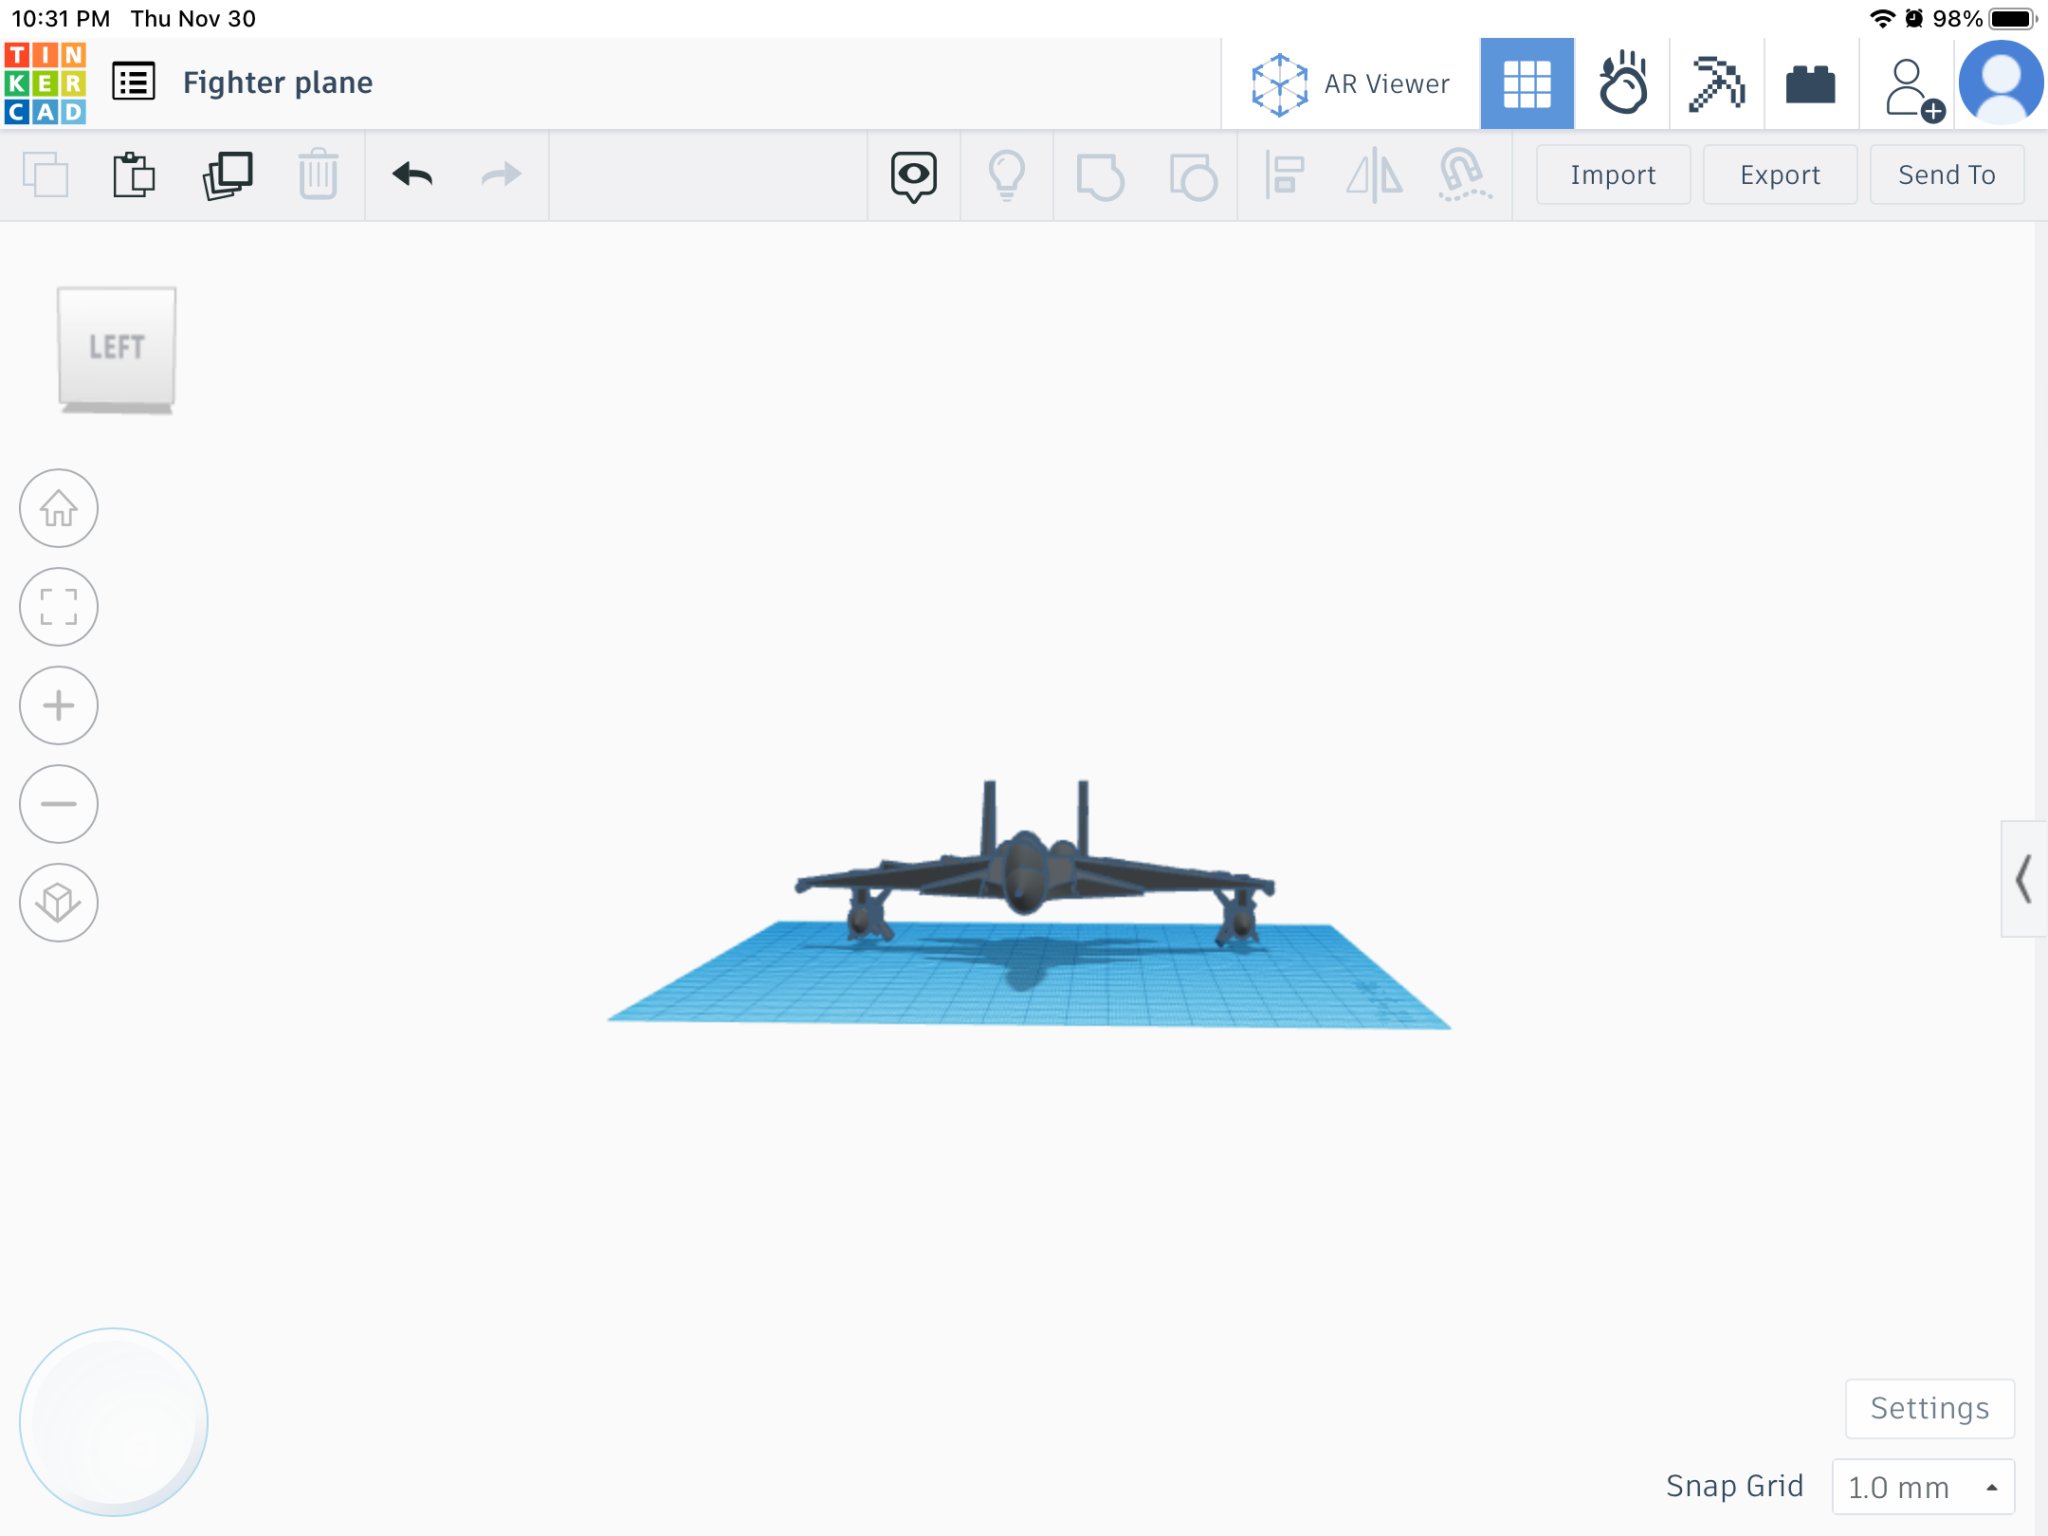Toggle show all hidden objects lightbulb
The width and height of the screenshot is (2048, 1536).
(1006, 176)
